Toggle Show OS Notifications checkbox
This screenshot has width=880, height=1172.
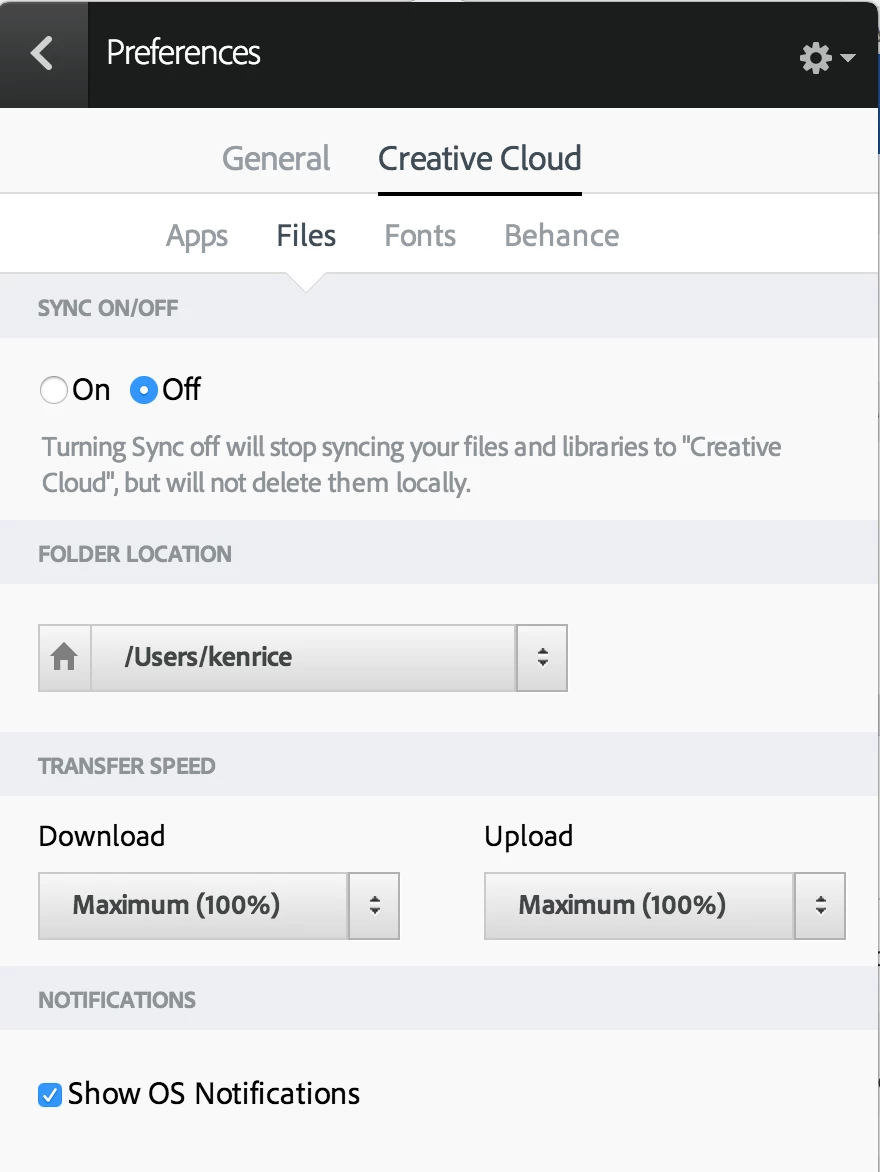tap(50, 1095)
